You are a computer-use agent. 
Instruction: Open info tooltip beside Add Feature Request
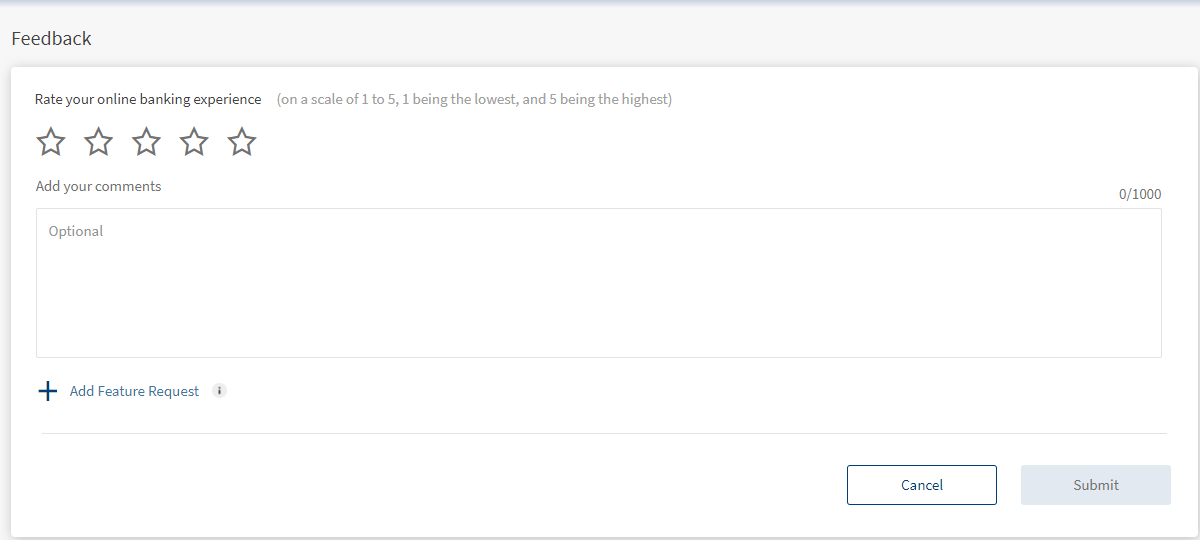pos(220,391)
